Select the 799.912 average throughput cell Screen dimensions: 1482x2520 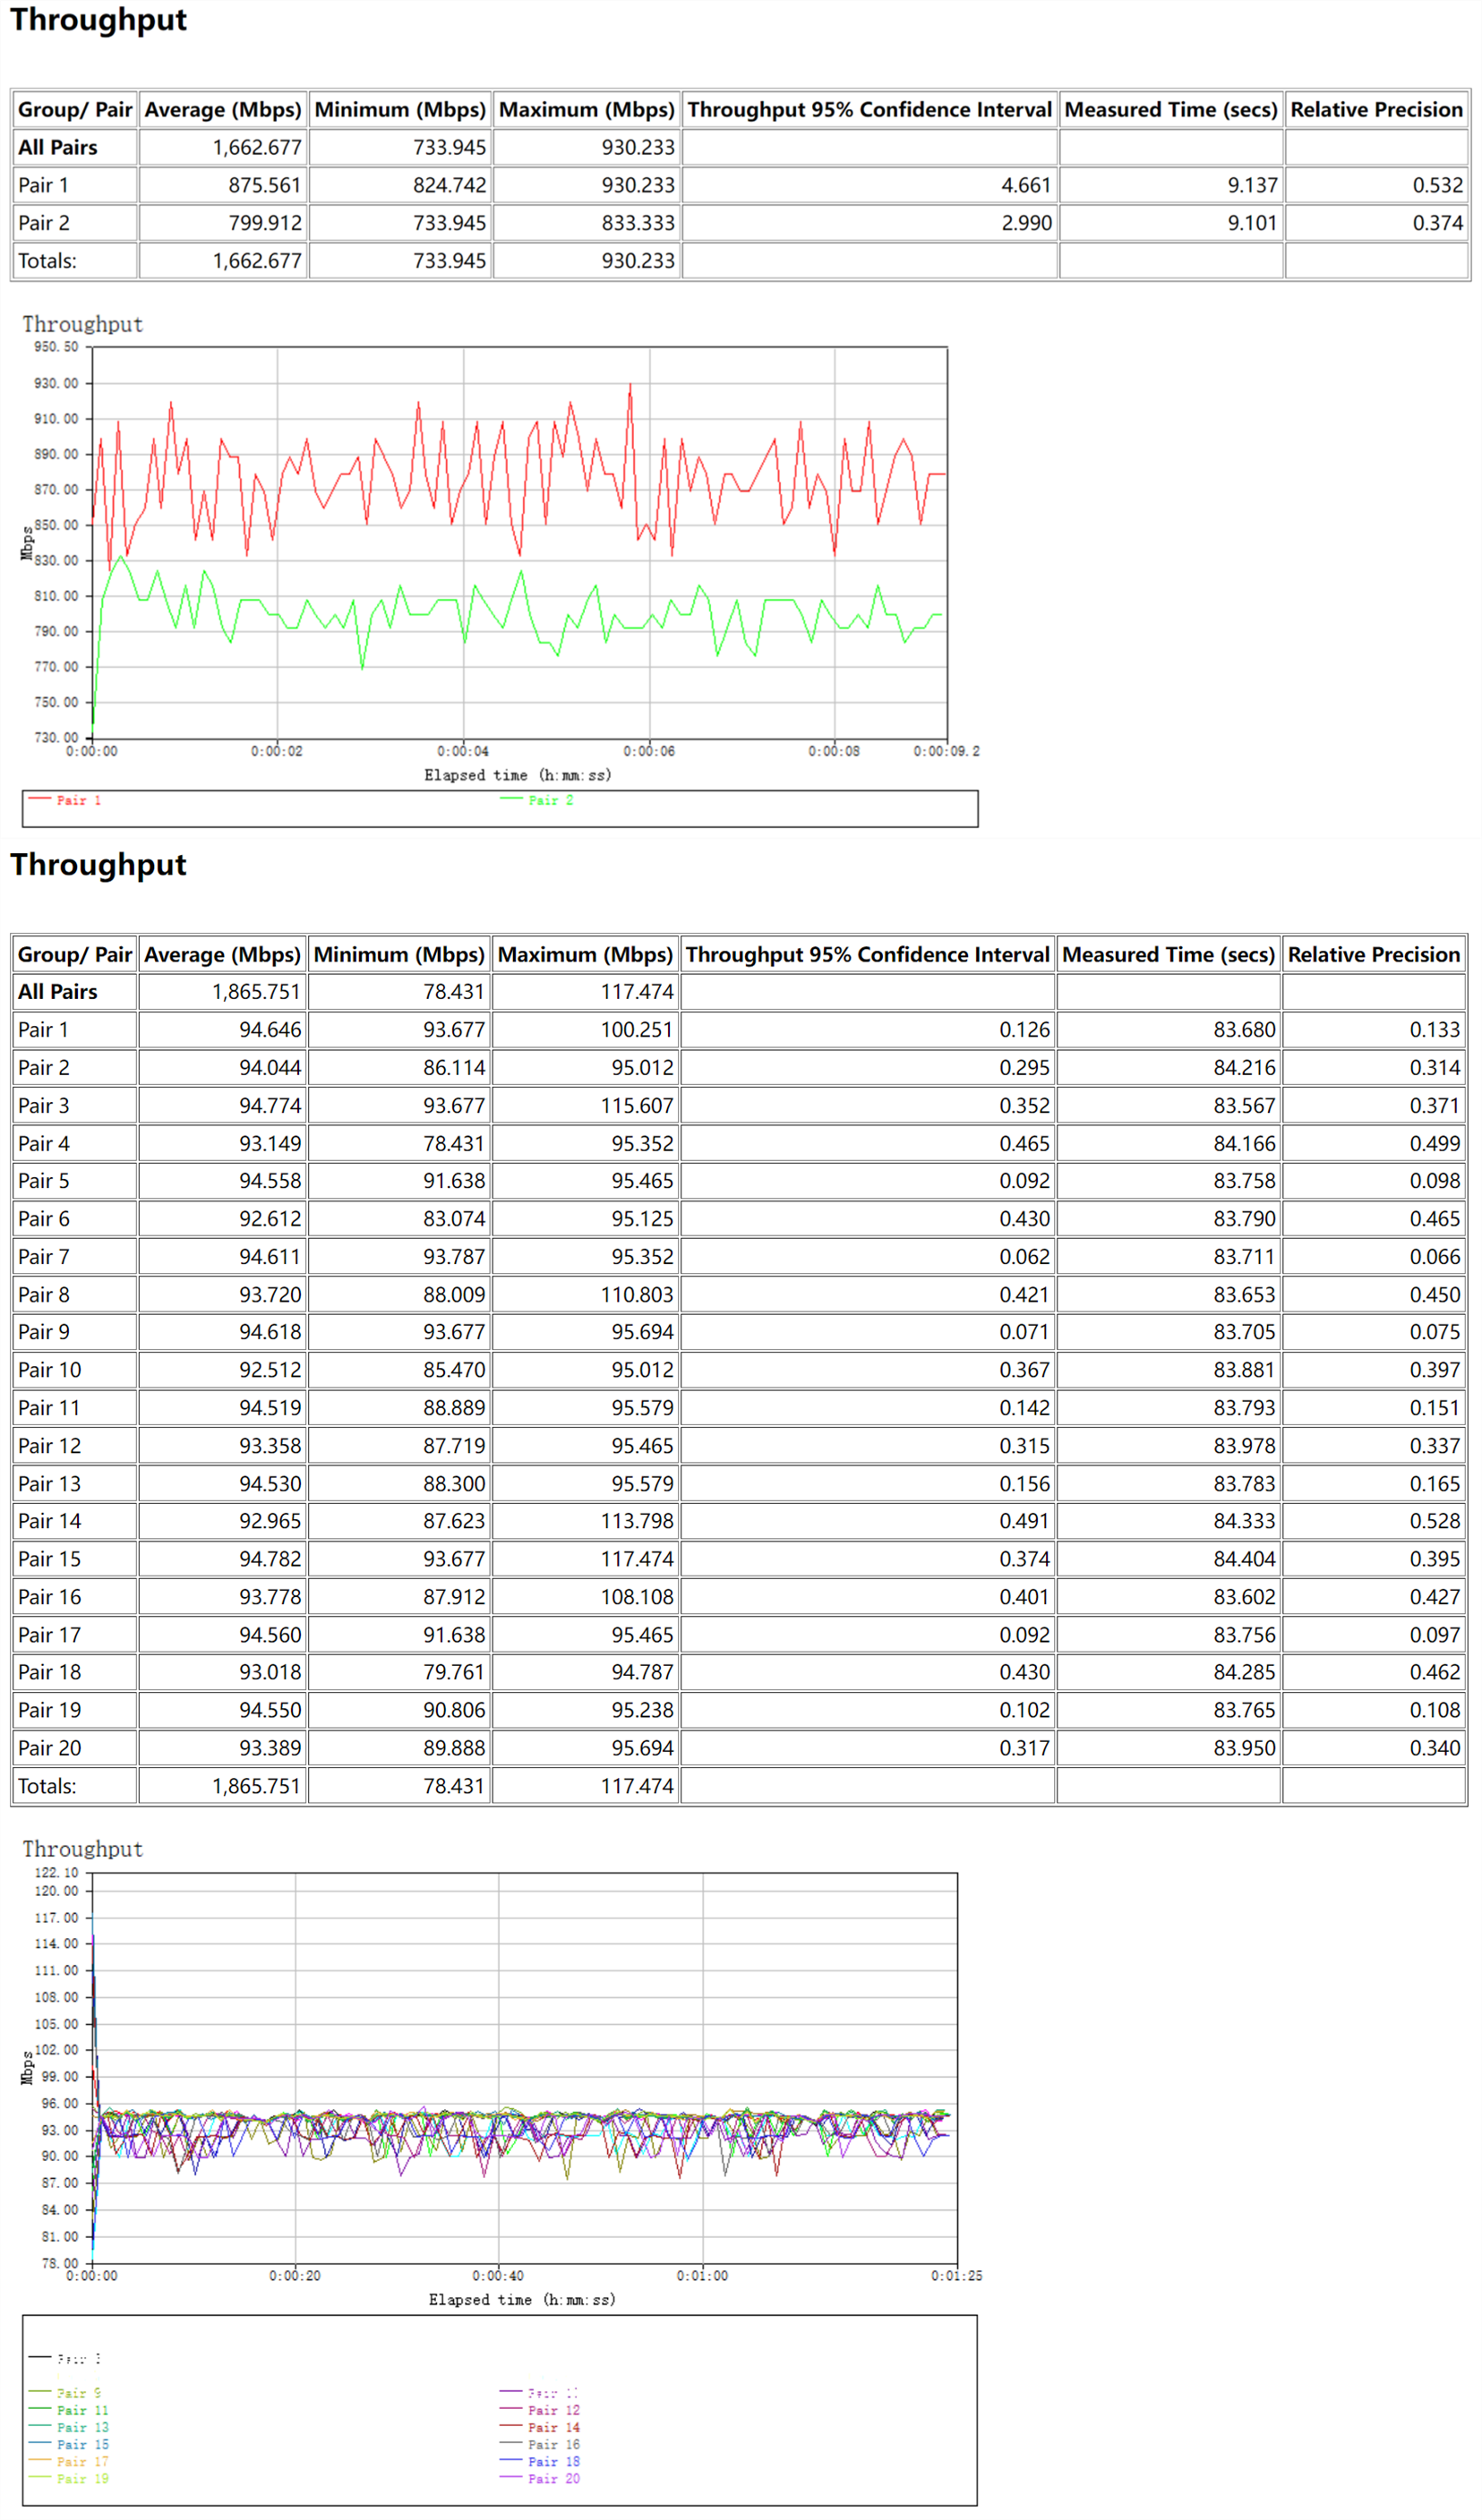click(264, 223)
